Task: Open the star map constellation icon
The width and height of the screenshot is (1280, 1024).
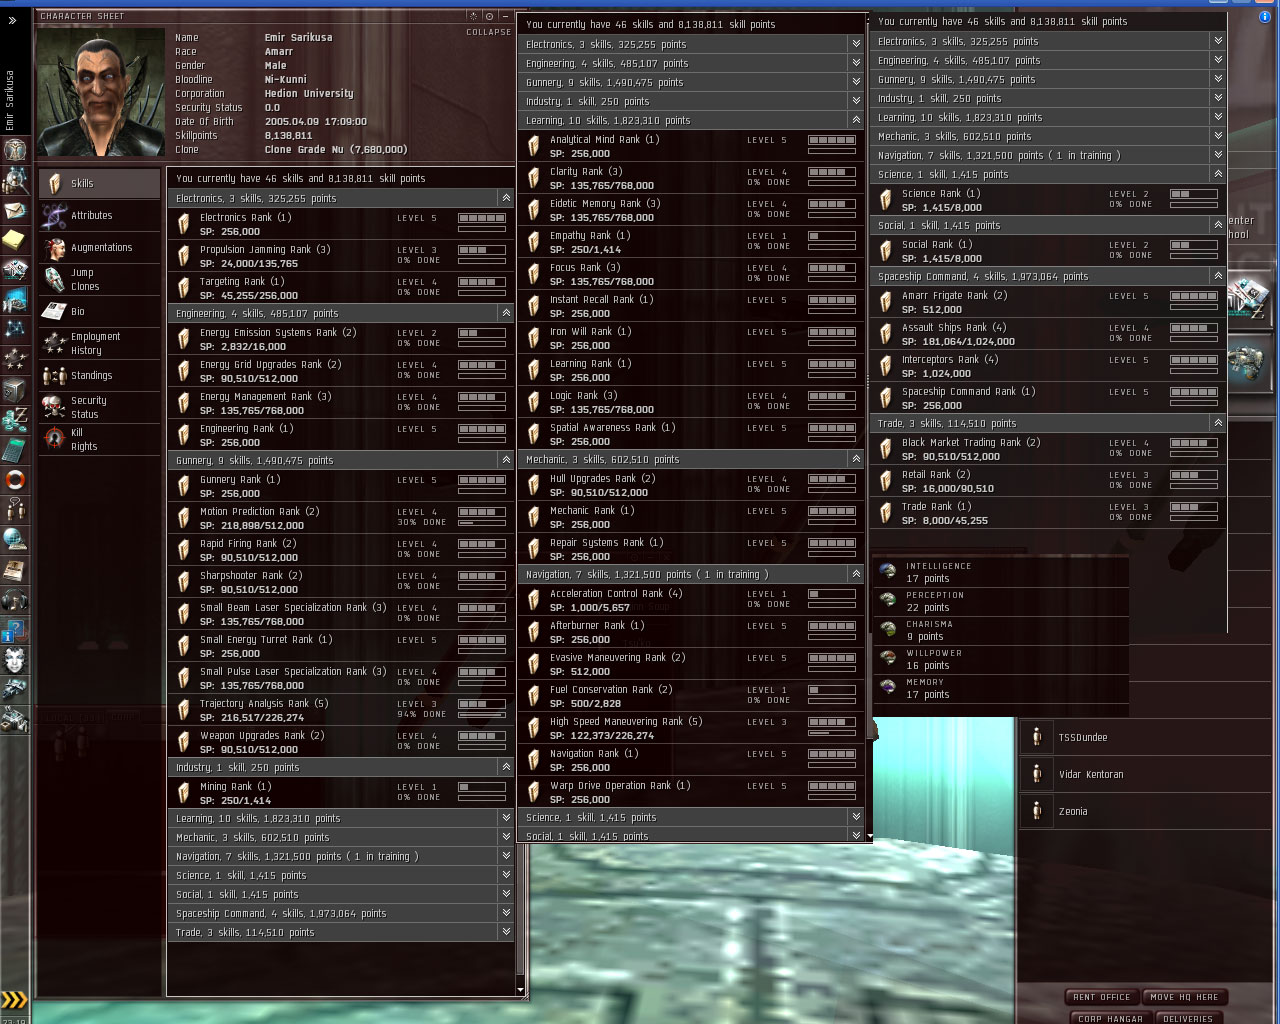Action: (15, 329)
